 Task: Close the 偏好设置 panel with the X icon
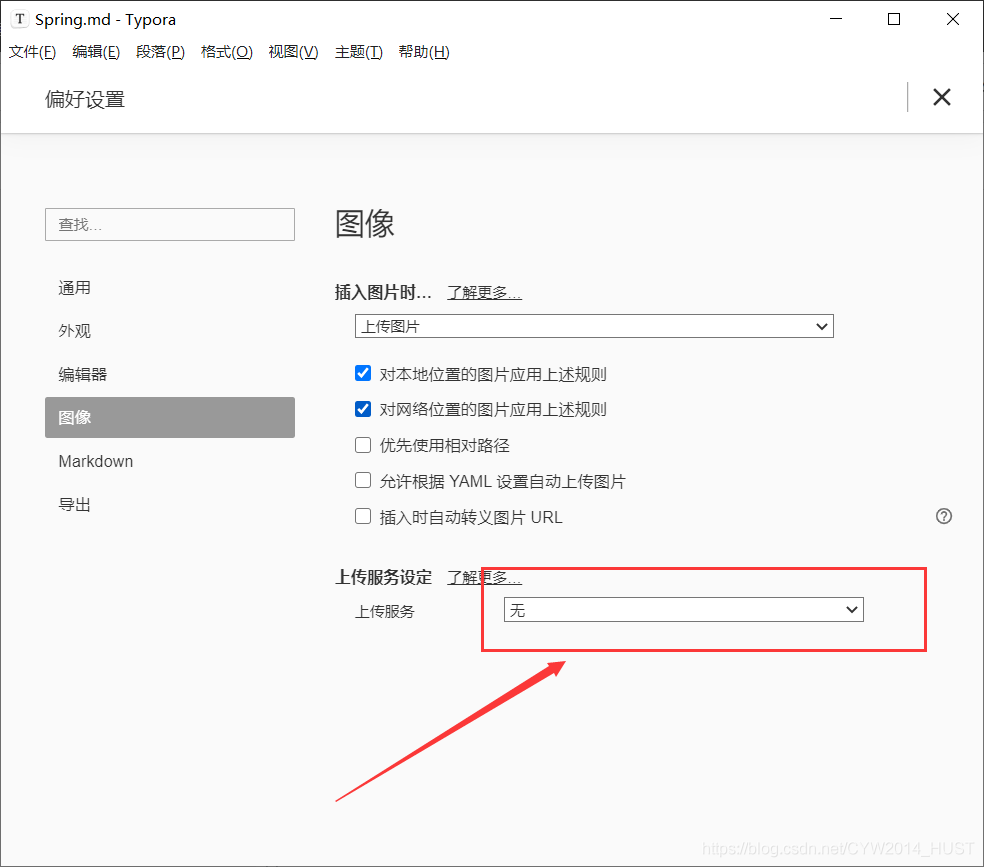[941, 97]
